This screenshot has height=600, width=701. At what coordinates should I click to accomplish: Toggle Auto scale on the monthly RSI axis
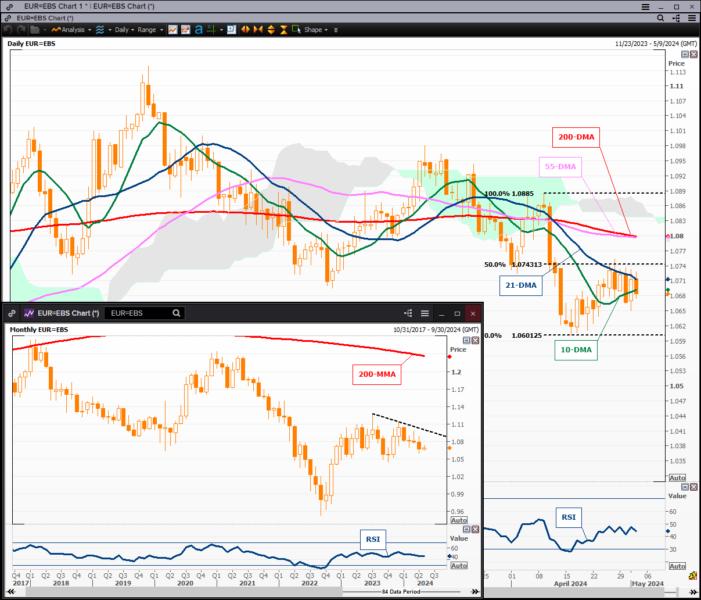[x=459, y=566]
